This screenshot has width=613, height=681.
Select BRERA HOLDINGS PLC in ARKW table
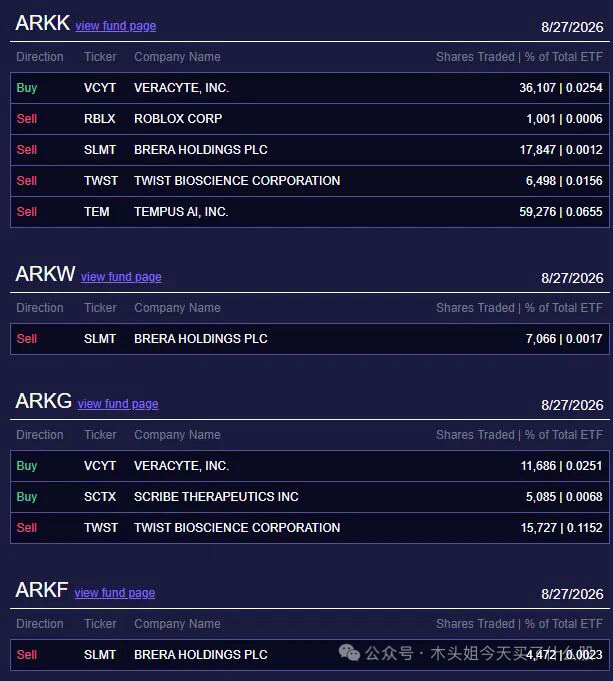[201, 339]
